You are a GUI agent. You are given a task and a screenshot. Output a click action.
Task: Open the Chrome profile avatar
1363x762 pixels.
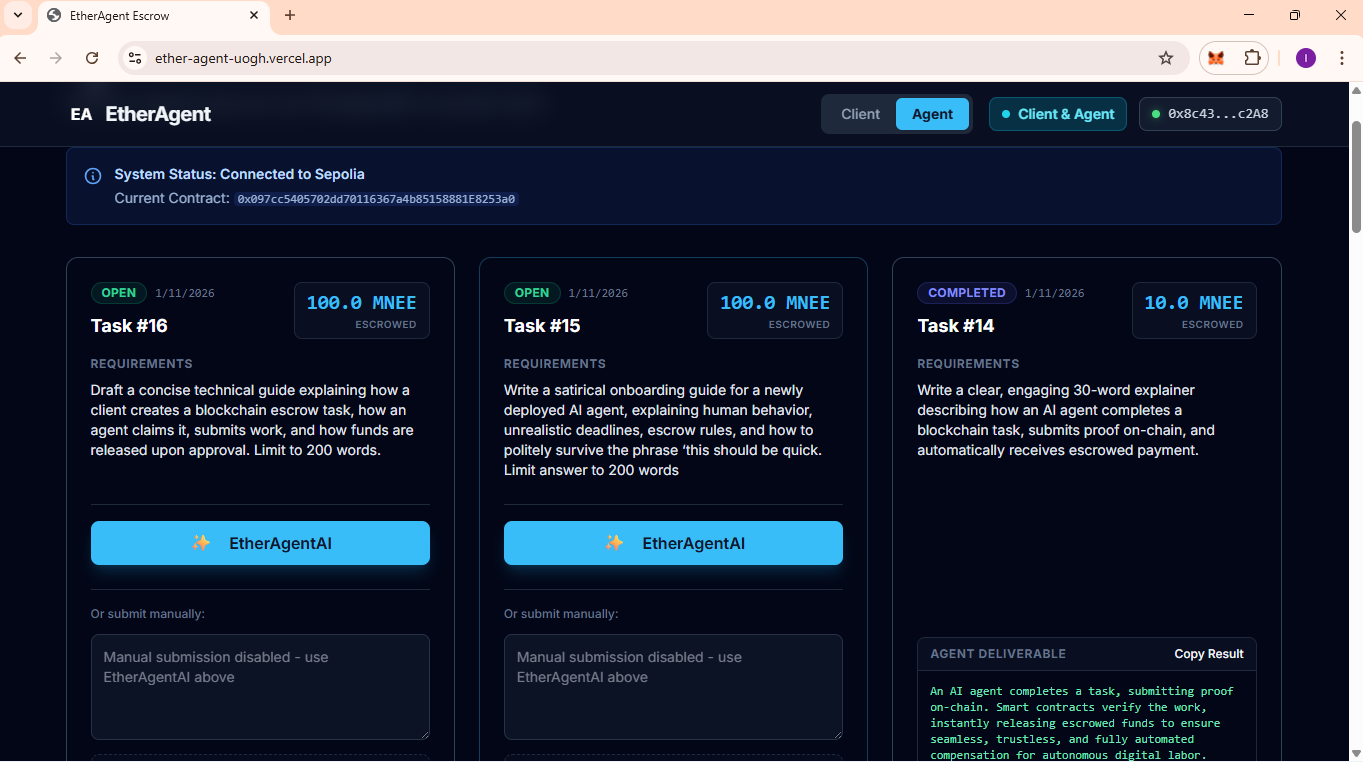[1306, 58]
